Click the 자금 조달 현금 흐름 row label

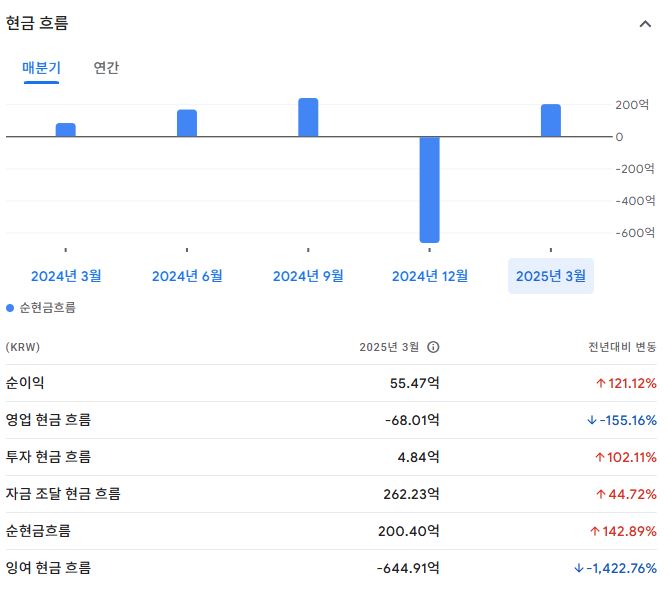[63, 494]
